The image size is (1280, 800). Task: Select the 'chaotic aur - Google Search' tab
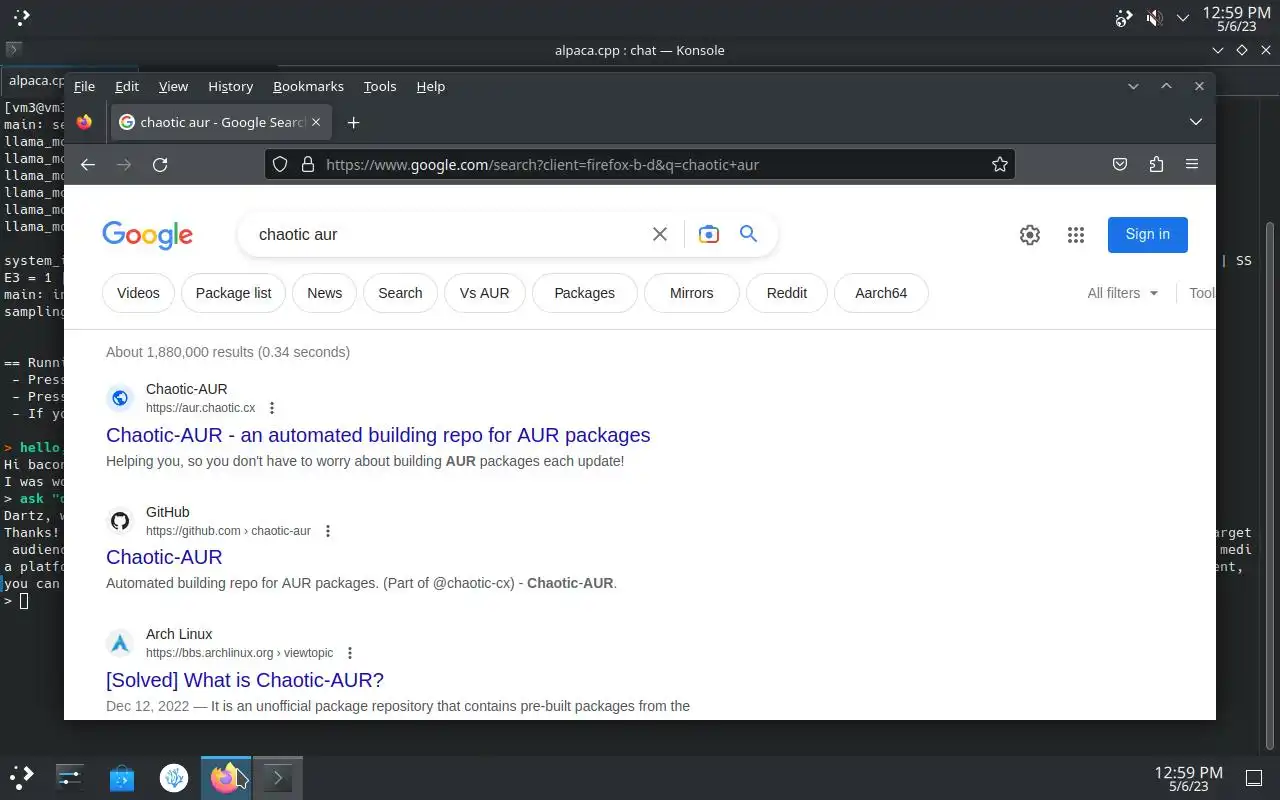[x=220, y=122]
